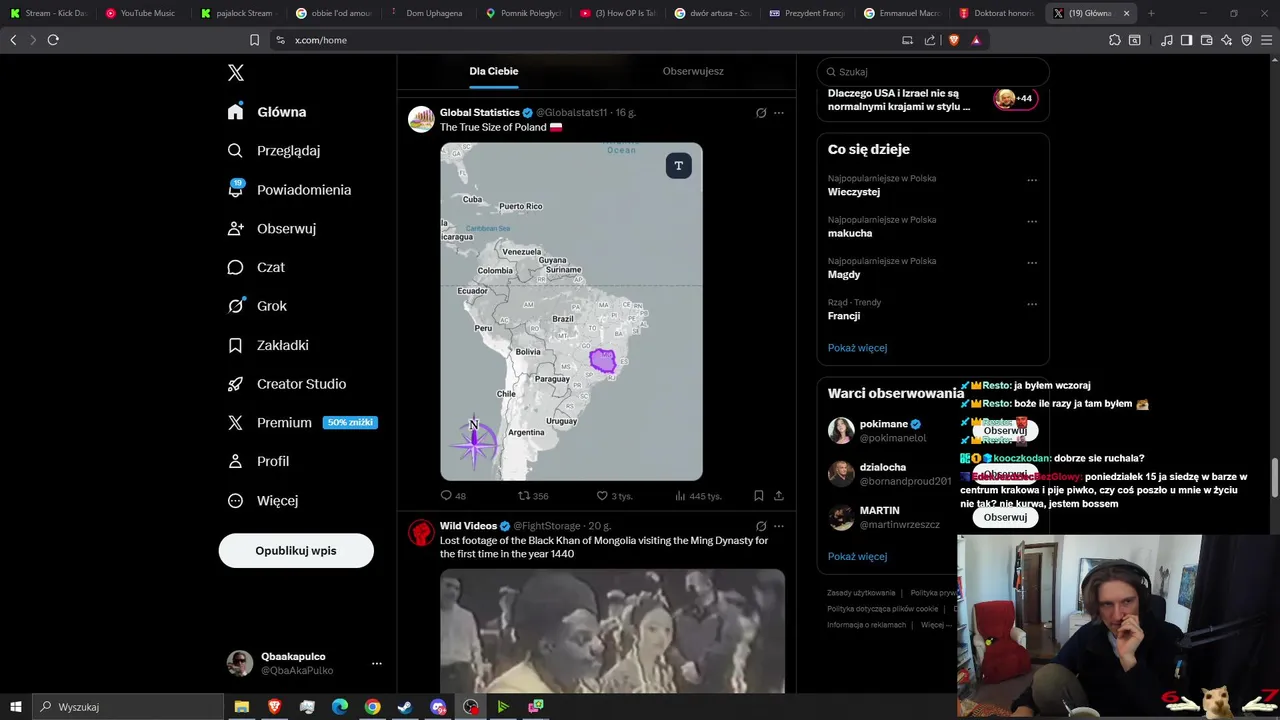Viewport: 1280px width, 720px height.
Task: Open the Przeglądaj explore page
Action: [274, 151]
